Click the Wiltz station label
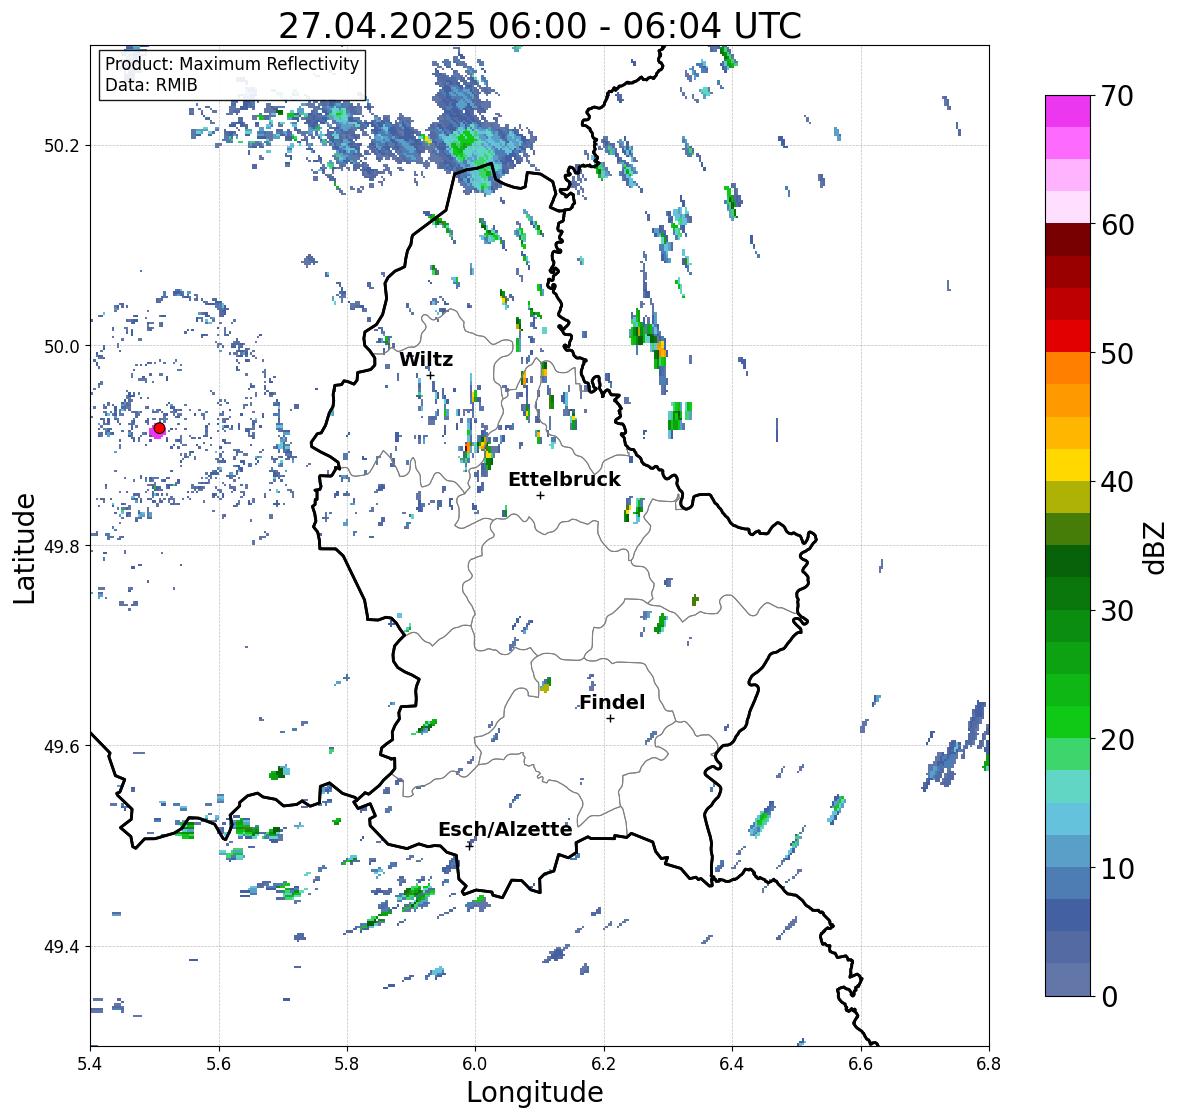Viewport: 1179px width, 1117px height. click(x=426, y=359)
